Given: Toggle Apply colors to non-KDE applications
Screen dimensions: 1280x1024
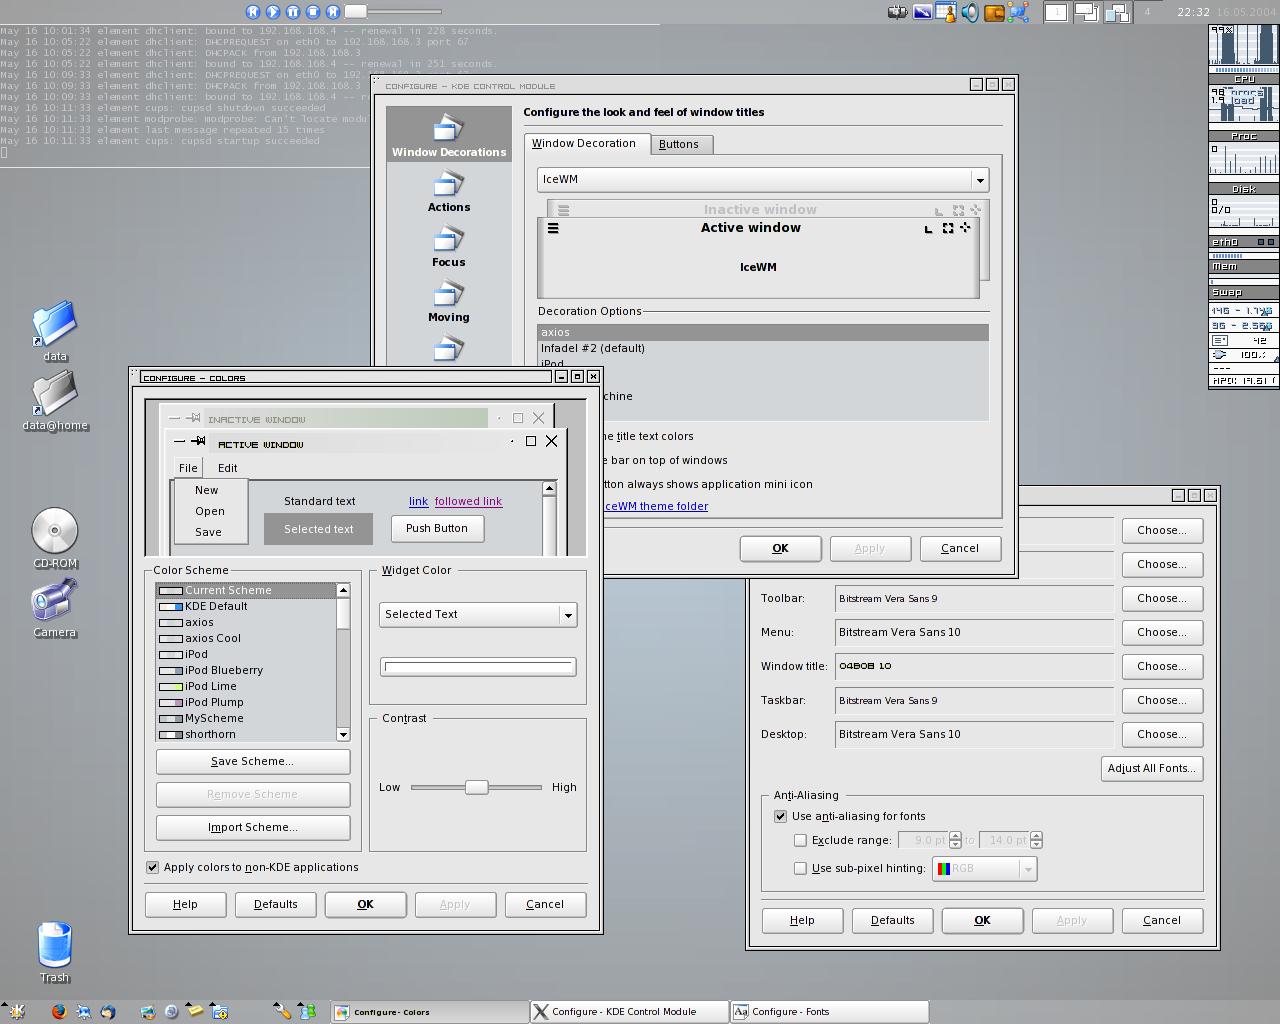Looking at the screenshot, I should point(152,867).
